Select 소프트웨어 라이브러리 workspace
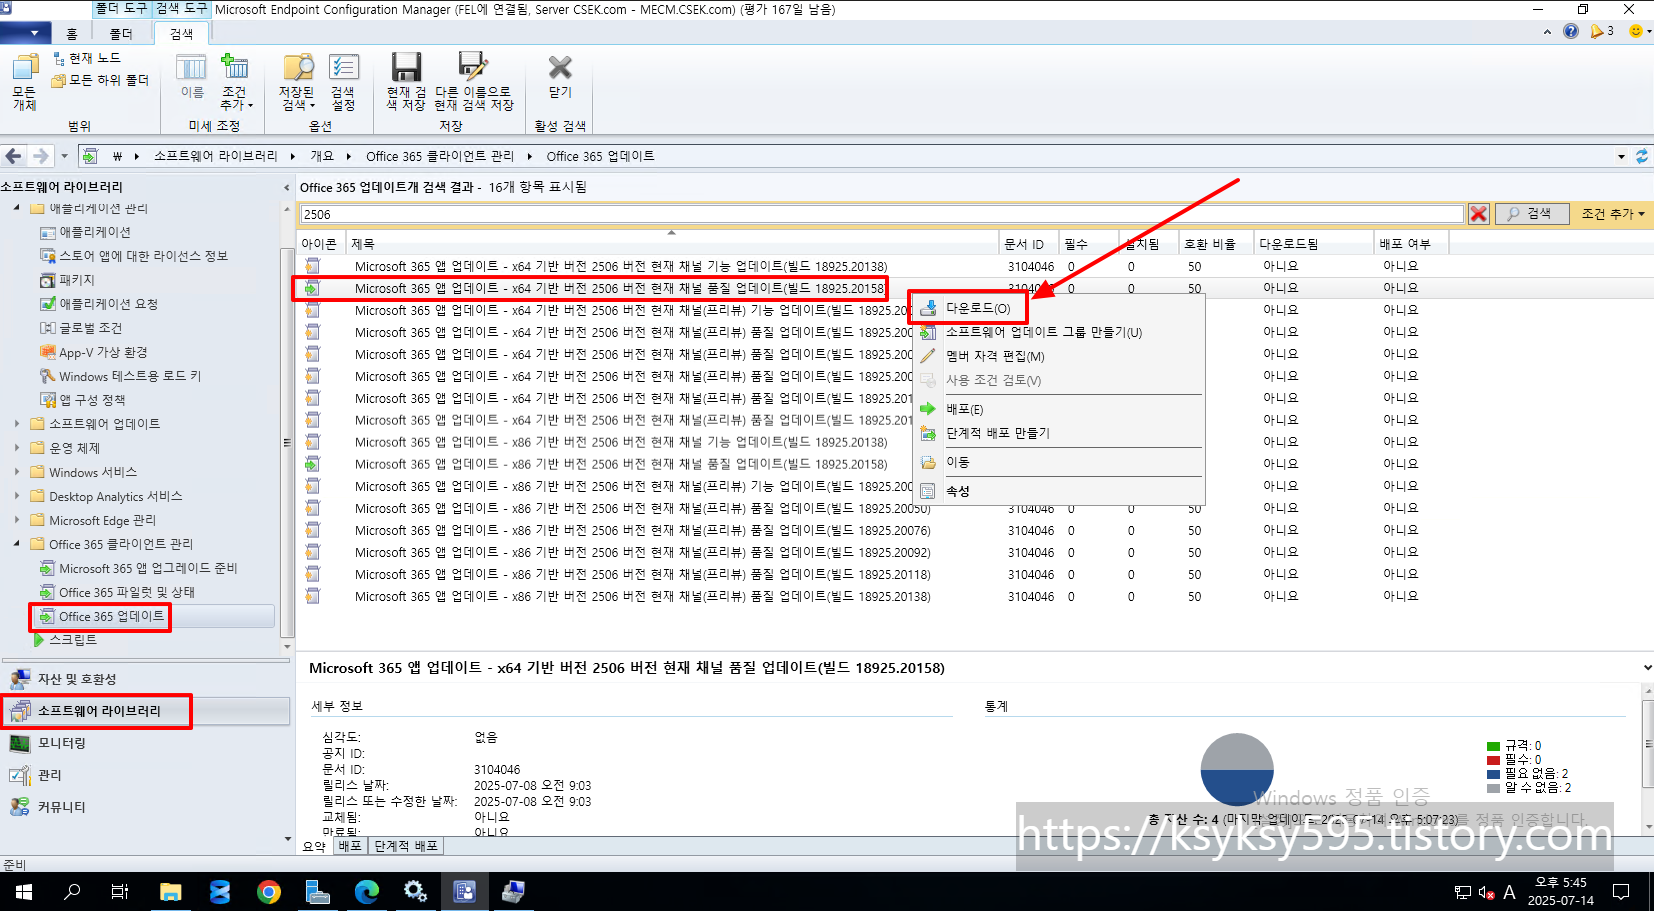Image resolution: width=1654 pixels, height=911 pixels. (x=145, y=711)
